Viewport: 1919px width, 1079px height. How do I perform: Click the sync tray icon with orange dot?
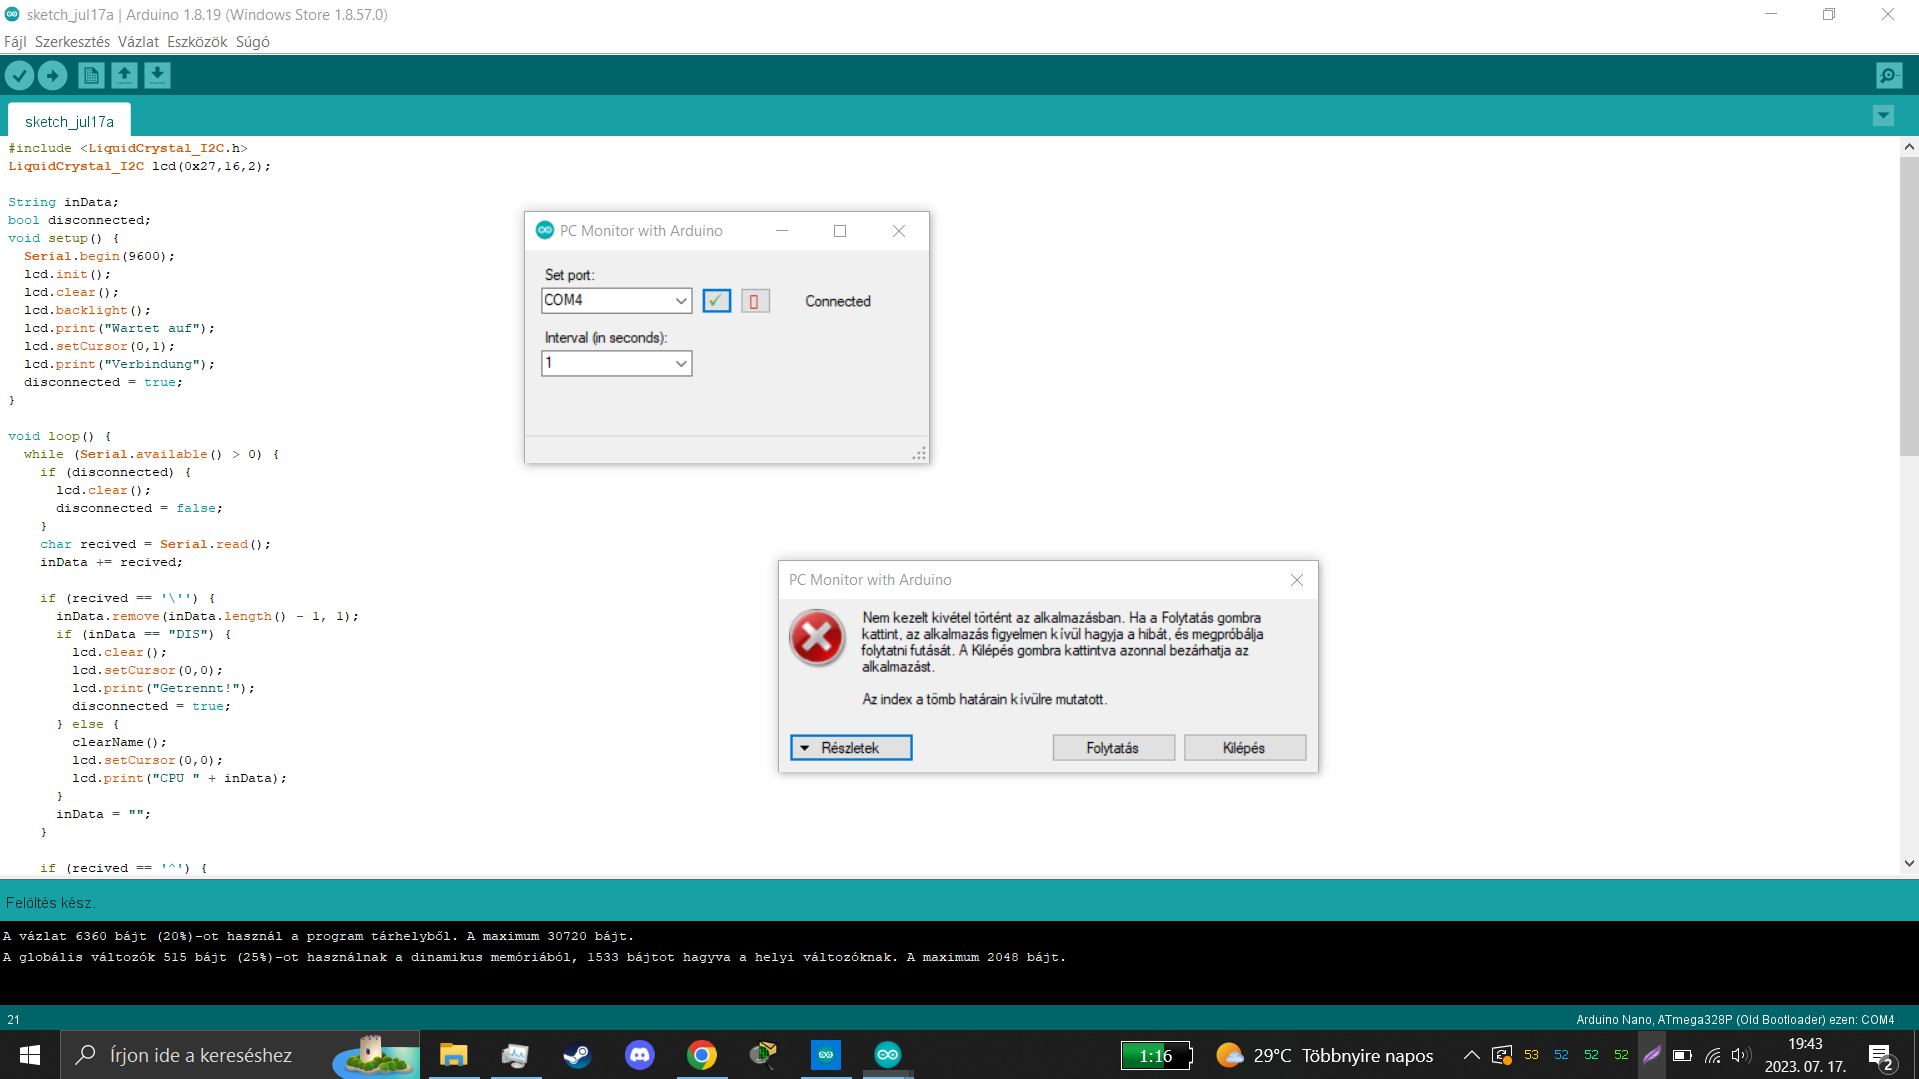pos(1501,1055)
